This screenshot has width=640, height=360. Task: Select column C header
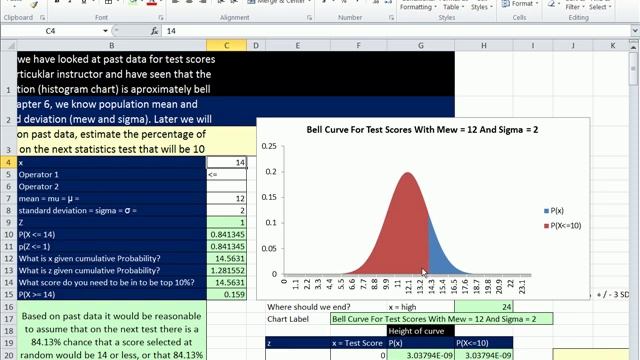227,45
